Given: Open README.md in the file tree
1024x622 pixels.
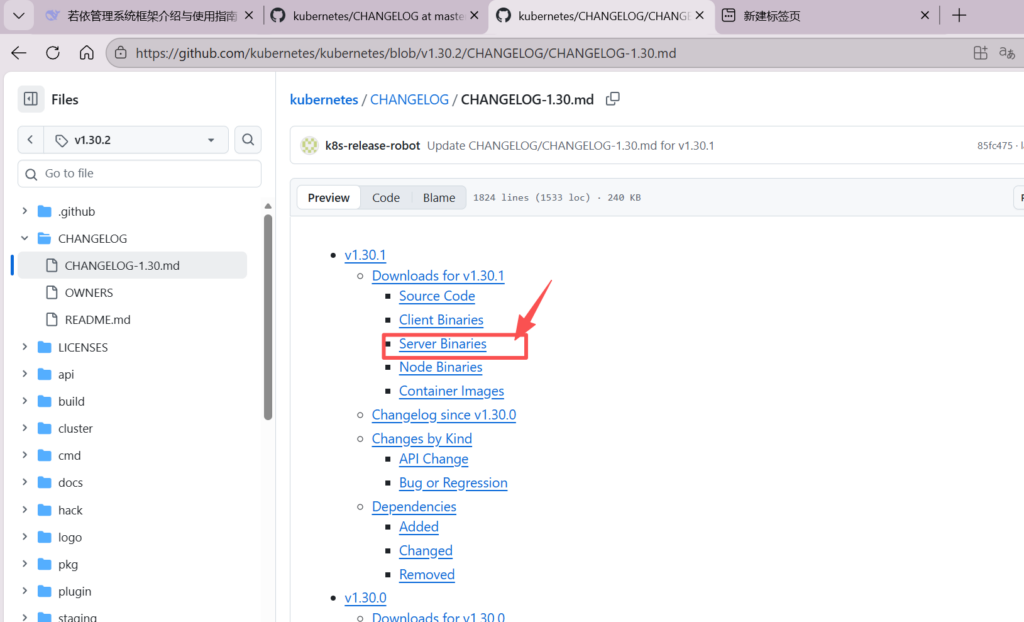Looking at the screenshot, I should point(97,320).
